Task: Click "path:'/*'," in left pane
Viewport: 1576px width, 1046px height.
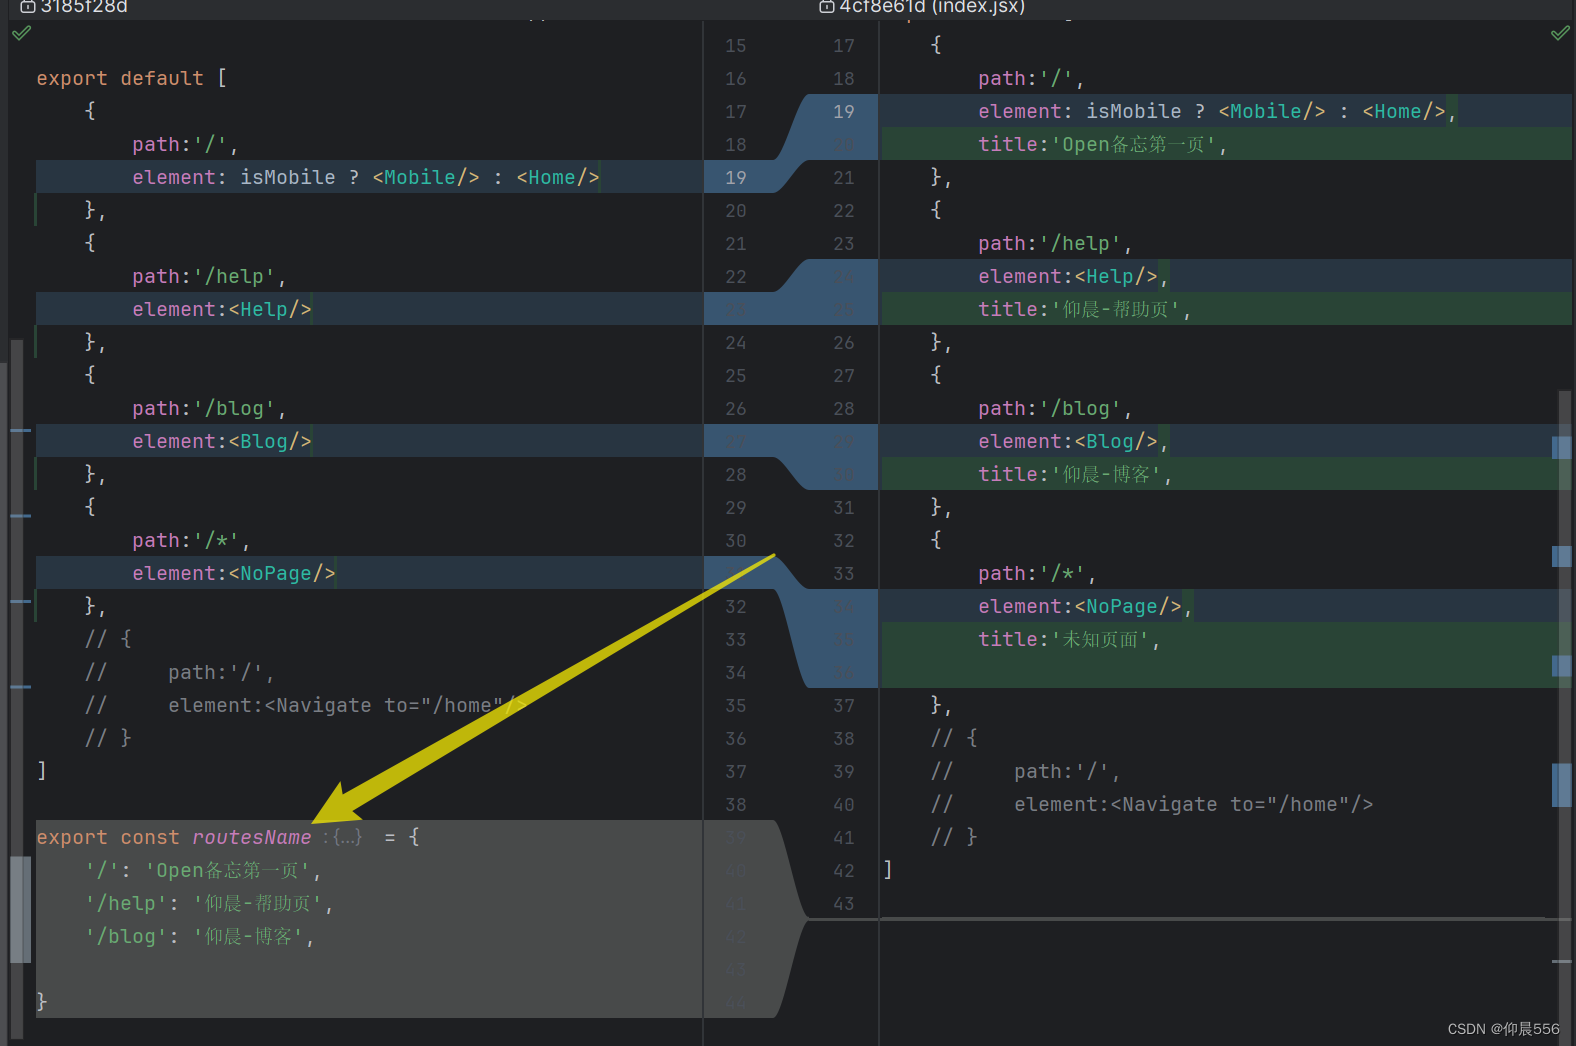Action: click(192, 540)
